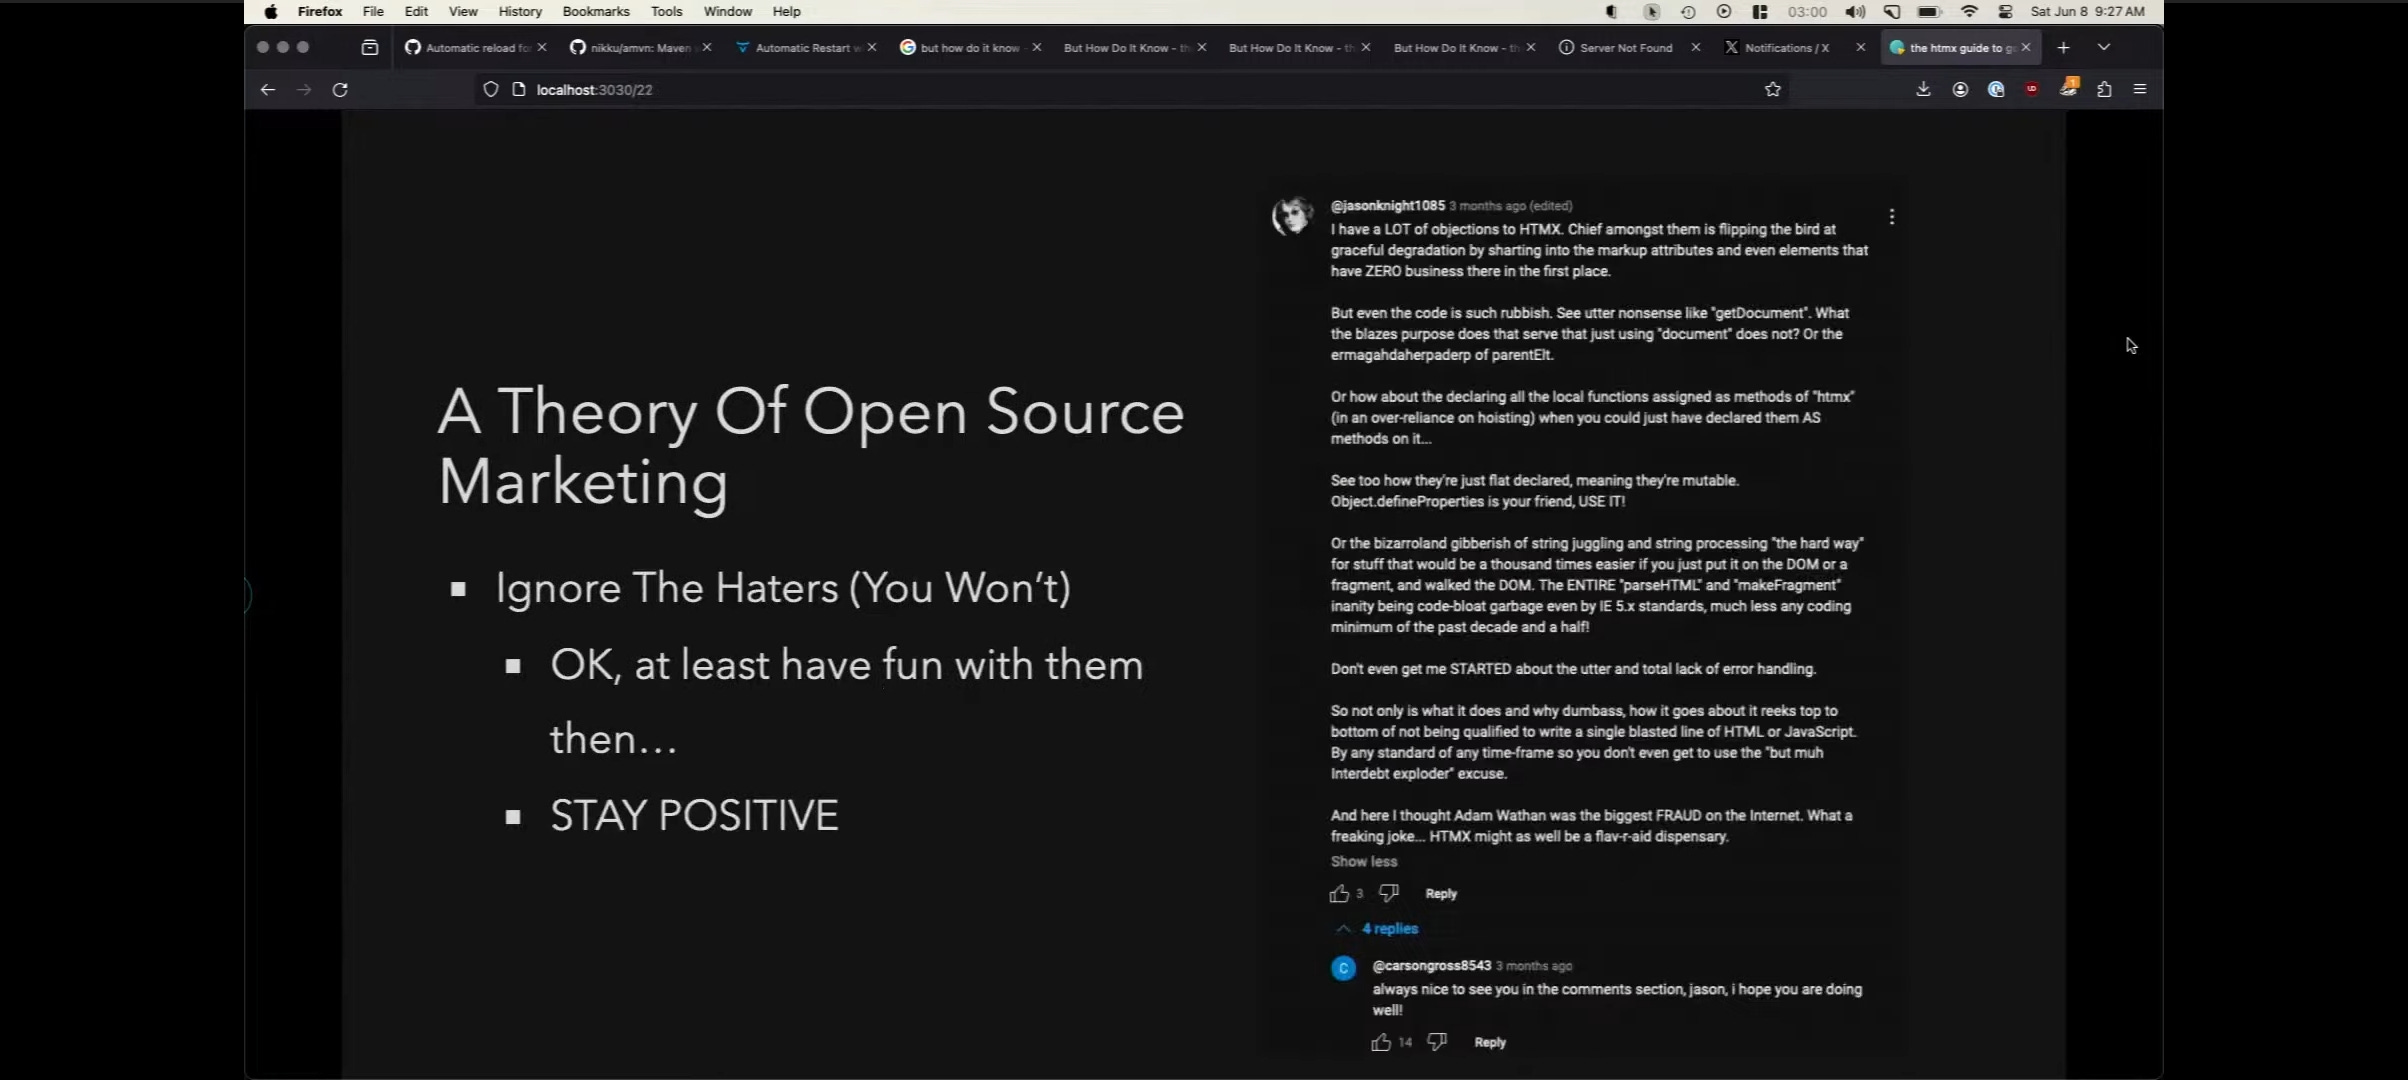
Task: Dislike jasonknight1085's comment with thumbs down
Action: click(x=1388, y=892)
